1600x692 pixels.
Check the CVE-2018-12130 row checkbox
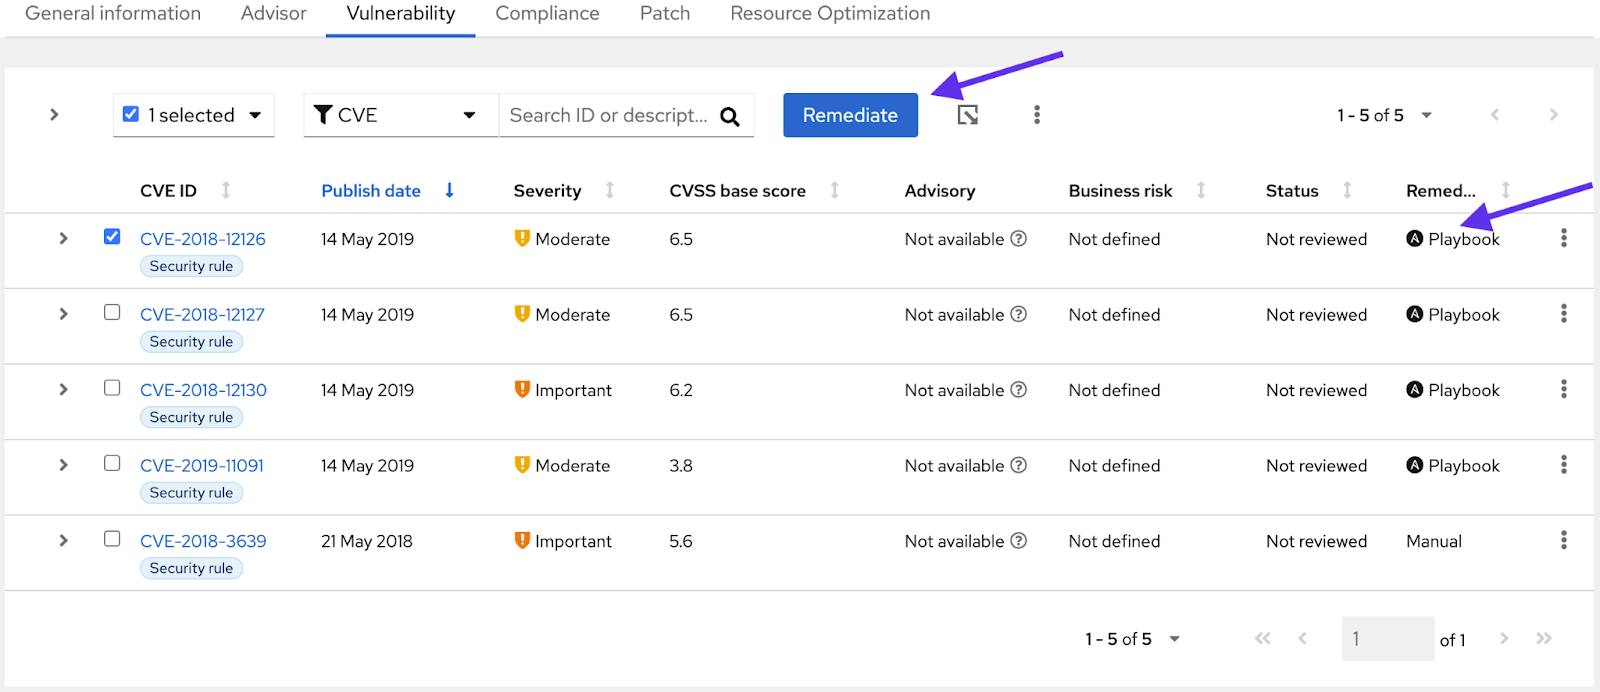click(112, 388)
